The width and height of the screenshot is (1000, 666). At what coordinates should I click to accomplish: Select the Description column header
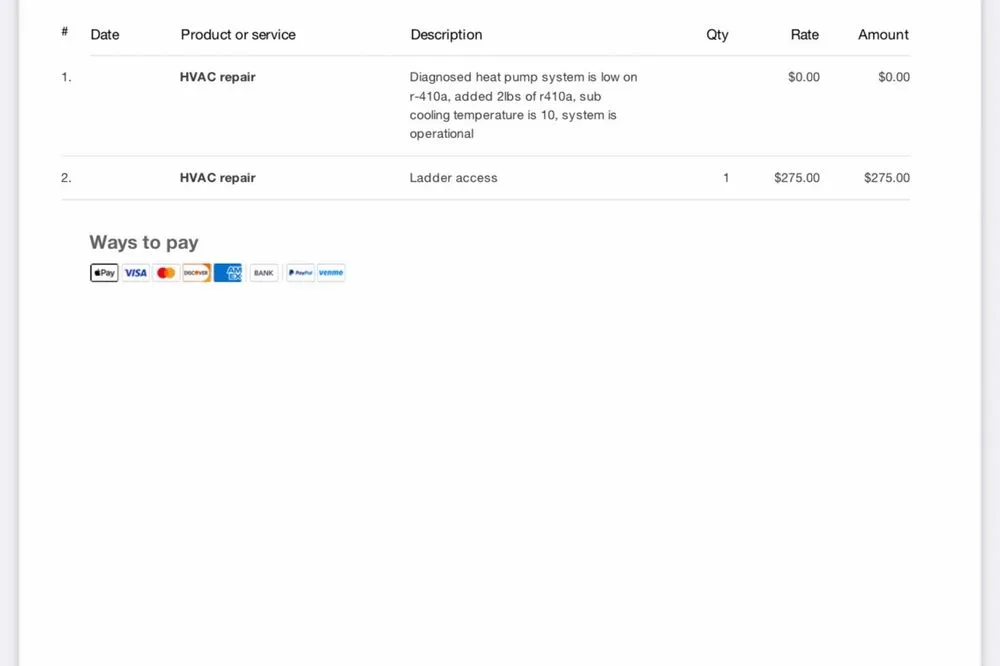click(446, 35)
